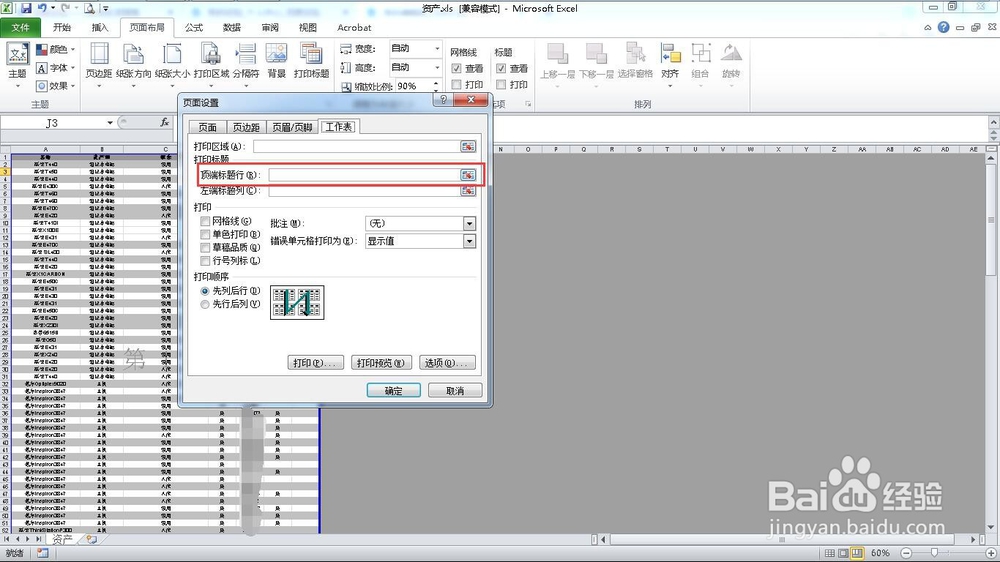Click the 页边距 margins icon

[99, 56]
